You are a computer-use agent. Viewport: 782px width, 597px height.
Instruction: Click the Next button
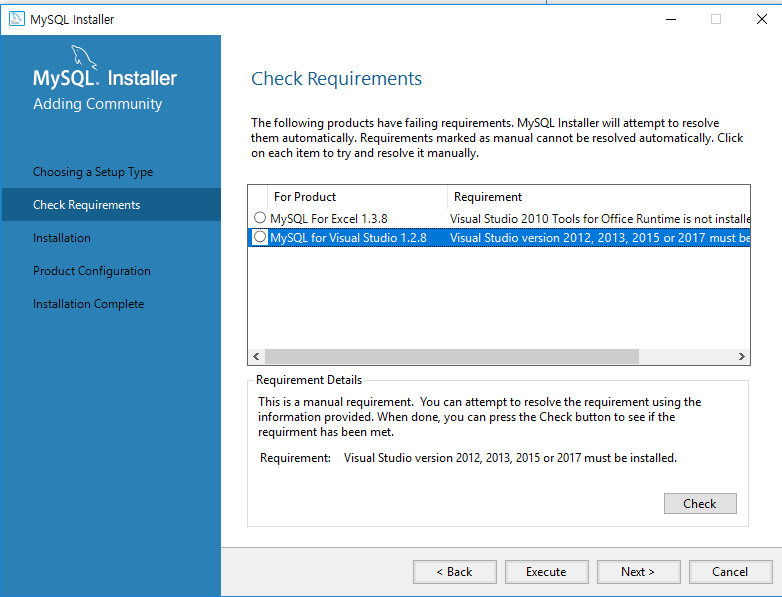click(638, 572)
